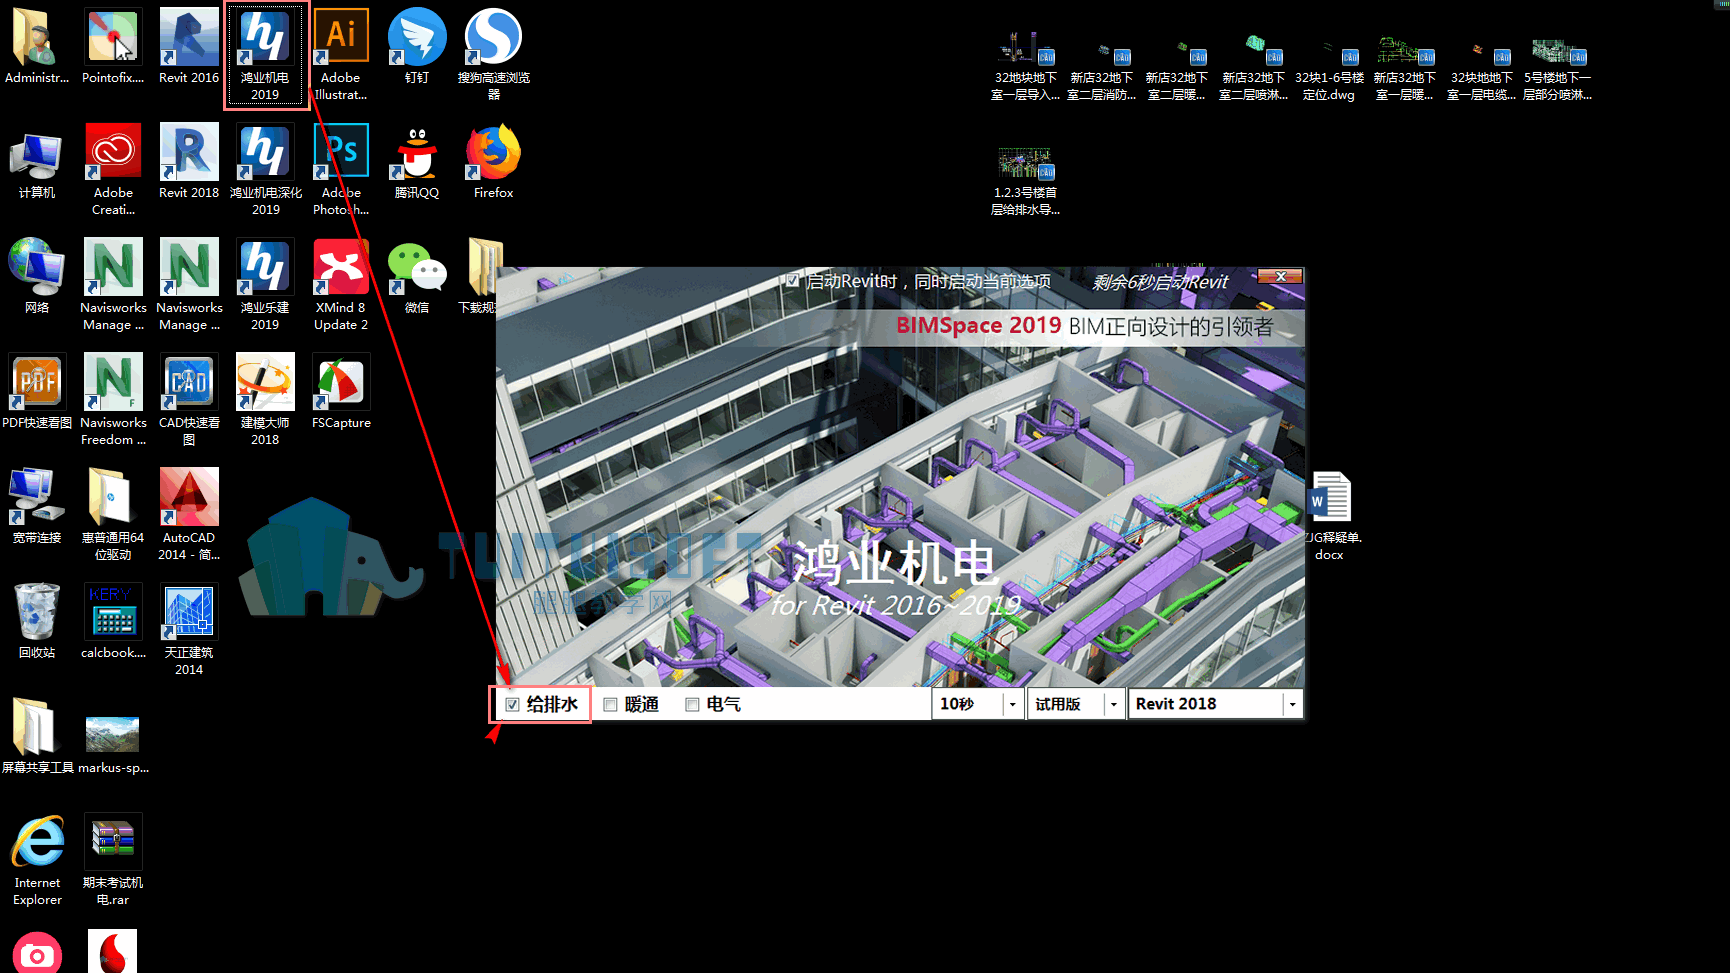
Task: Launch 天正建筑 2014 icon
Action: coord(189,629)
